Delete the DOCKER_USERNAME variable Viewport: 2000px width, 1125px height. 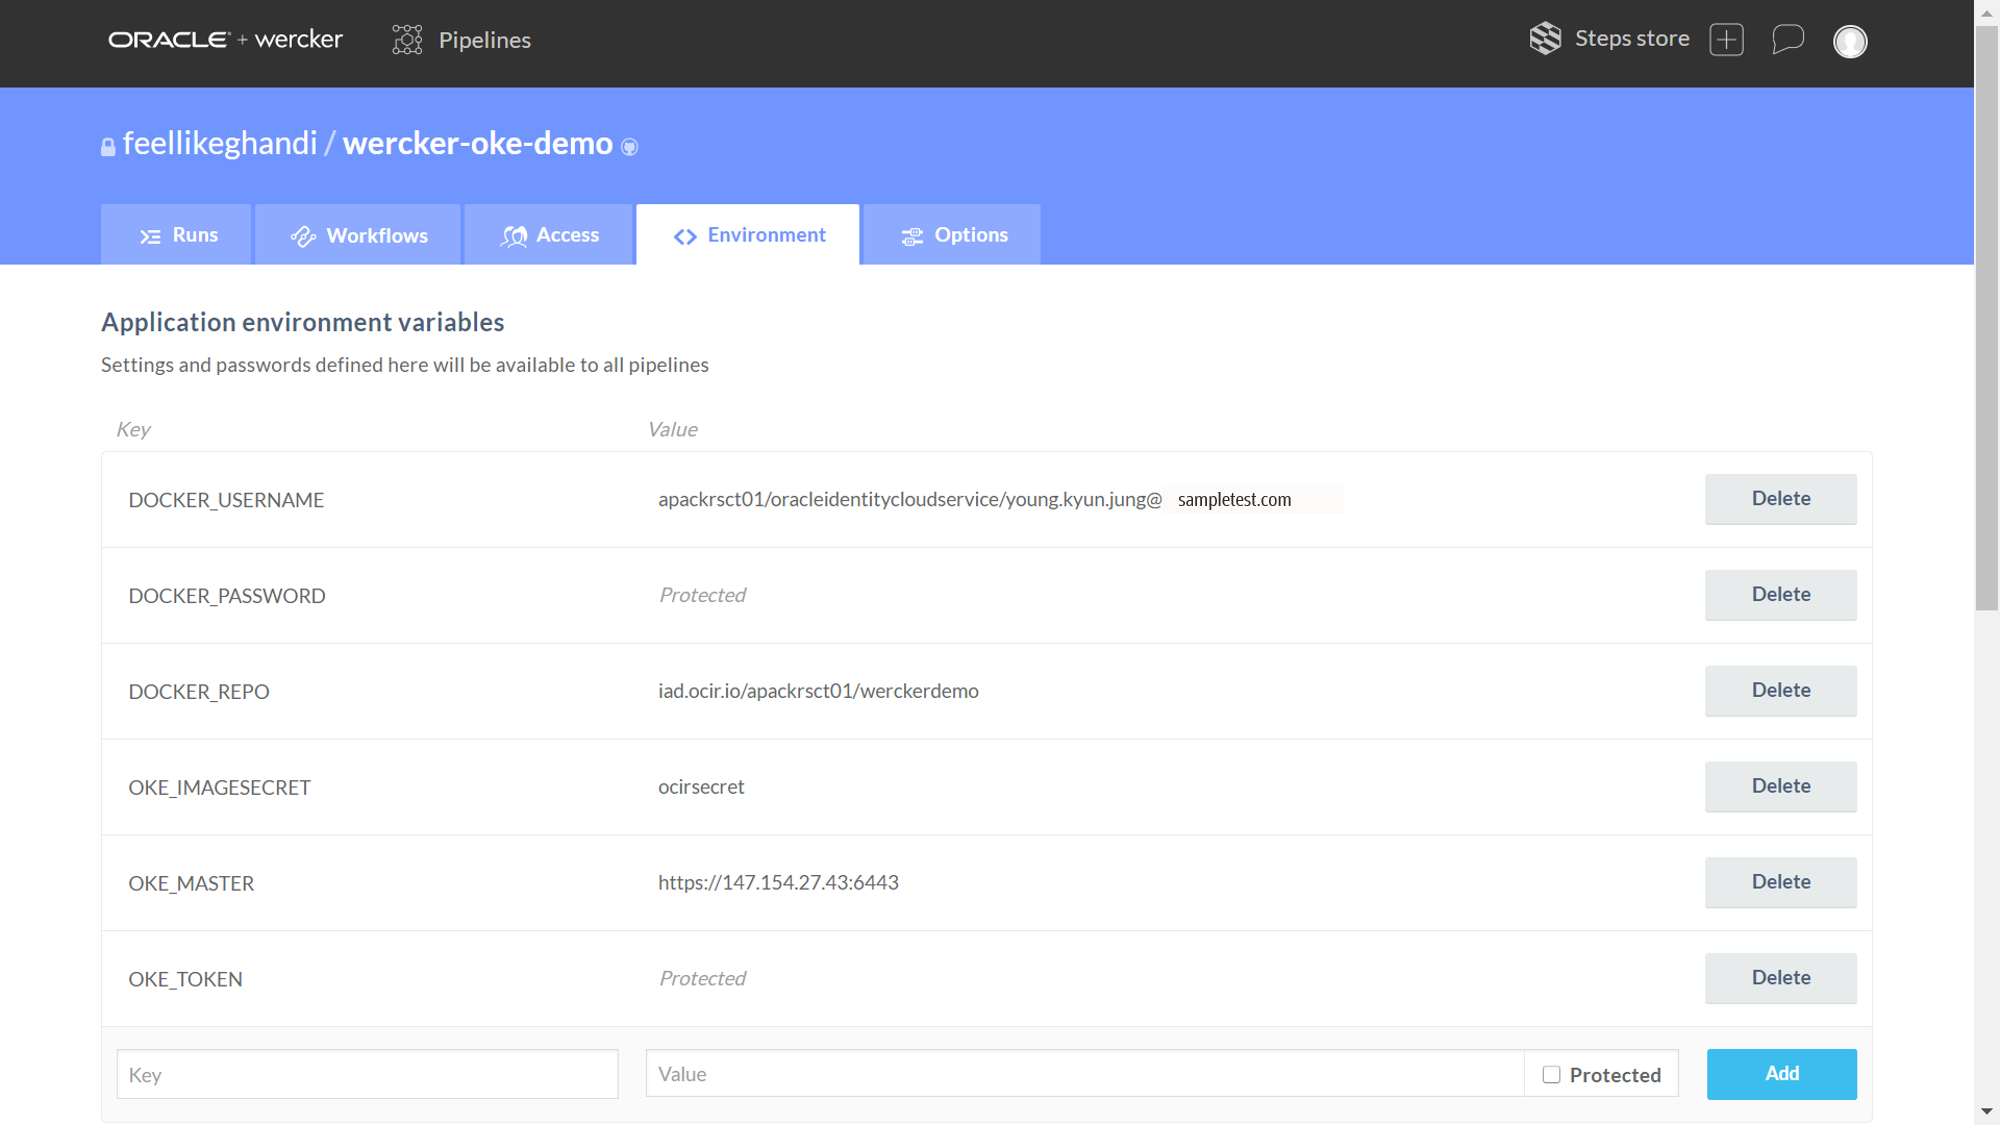[x=1780, y=499]
